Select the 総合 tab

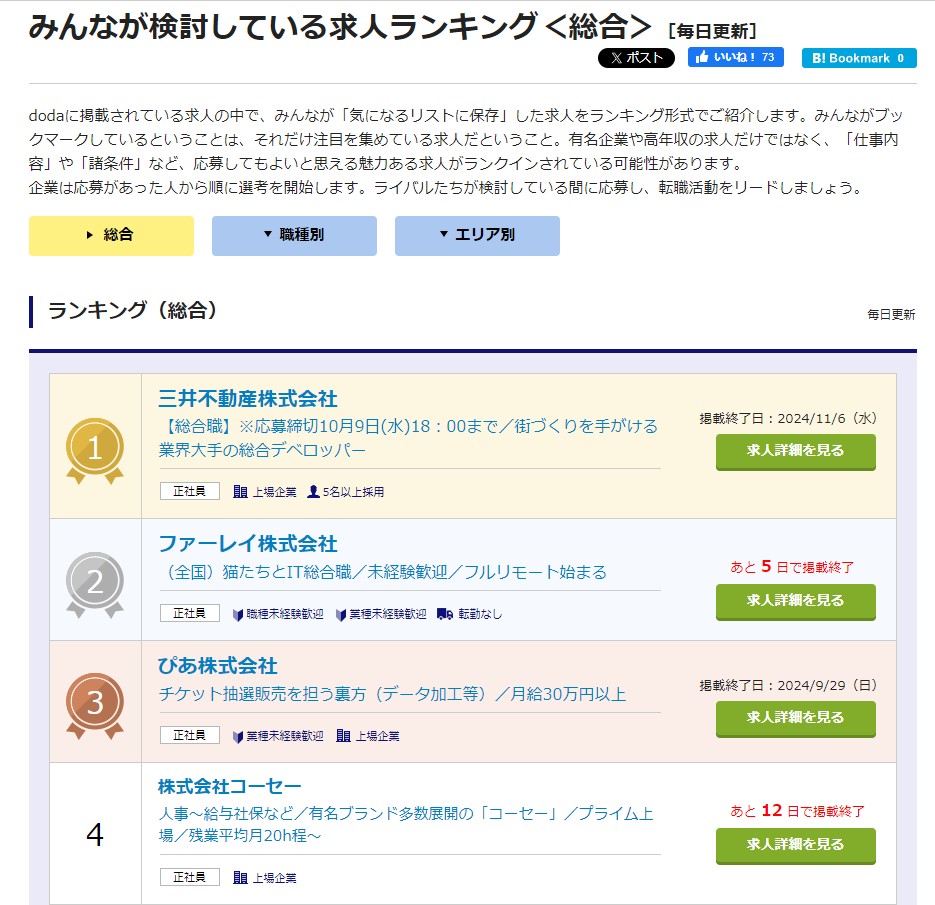111,235
